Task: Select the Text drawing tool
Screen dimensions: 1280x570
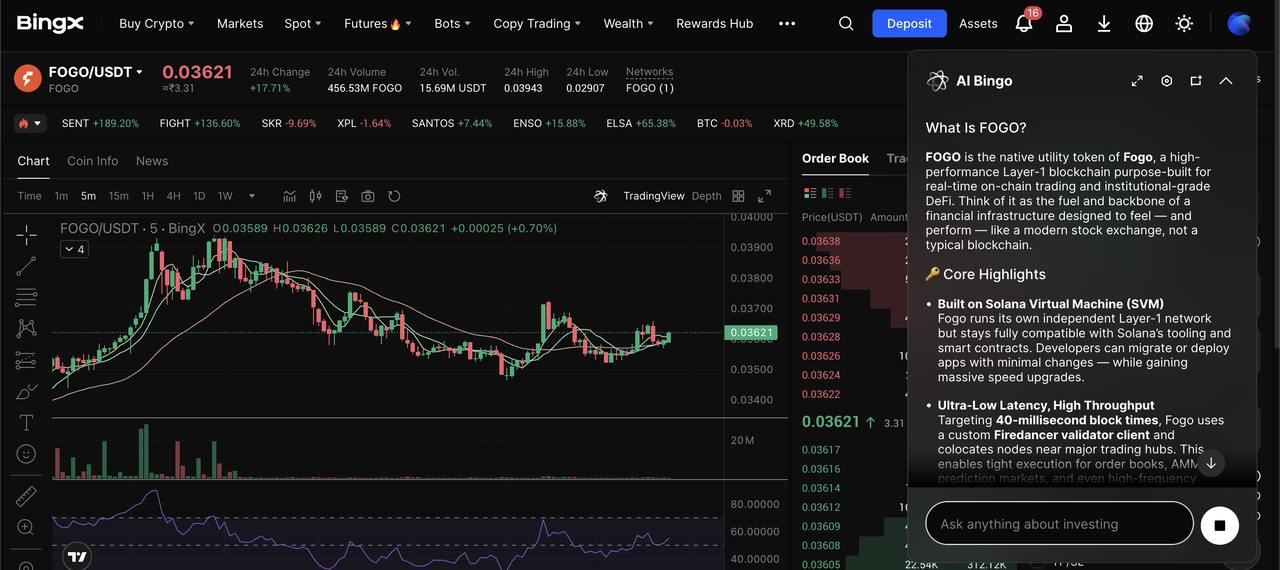Action: [27, 422]
